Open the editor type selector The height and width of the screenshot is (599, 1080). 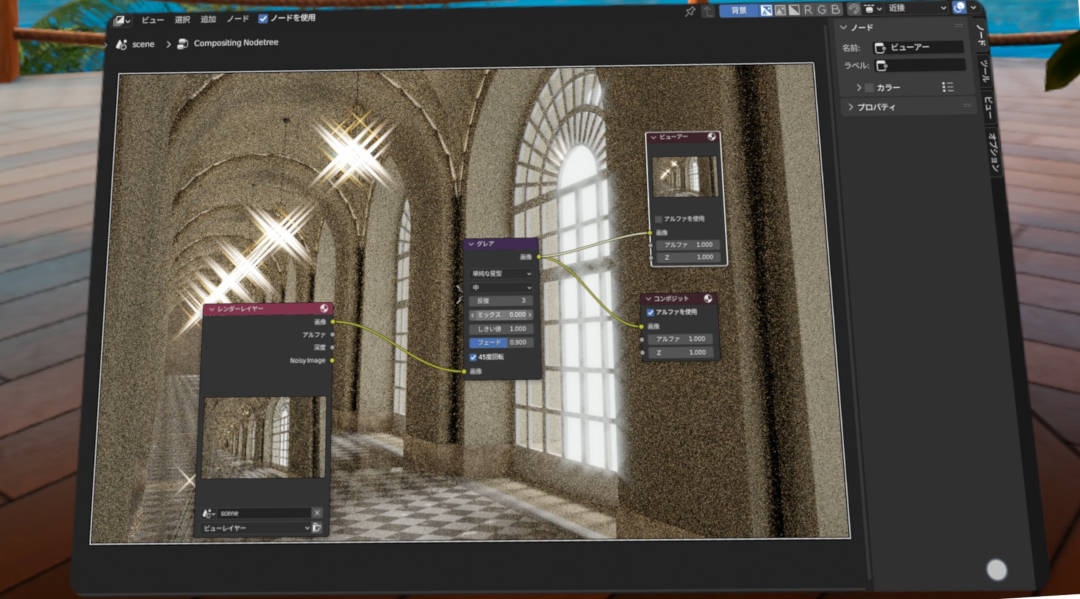coord(121,21)
